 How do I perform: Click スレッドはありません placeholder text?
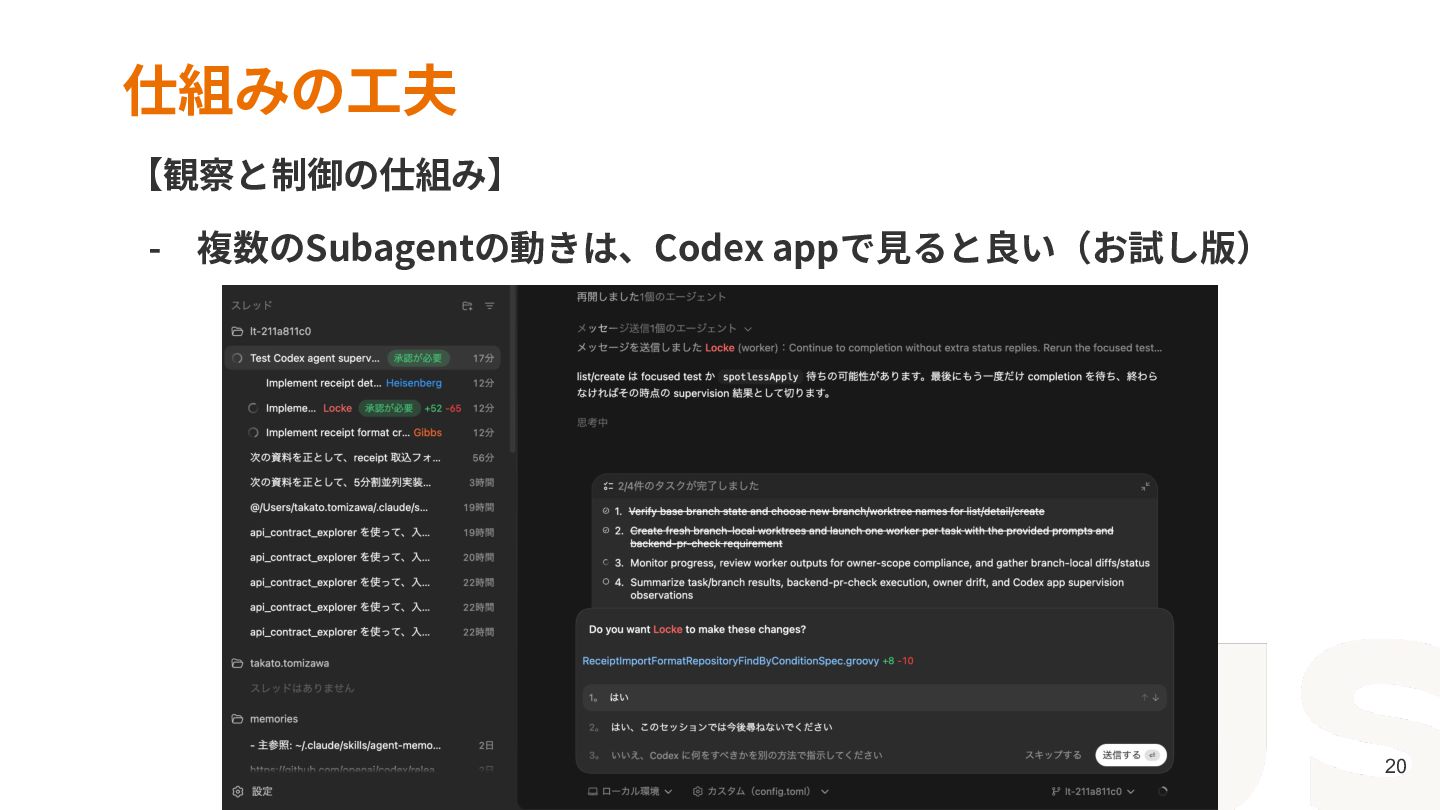[302, 689]
